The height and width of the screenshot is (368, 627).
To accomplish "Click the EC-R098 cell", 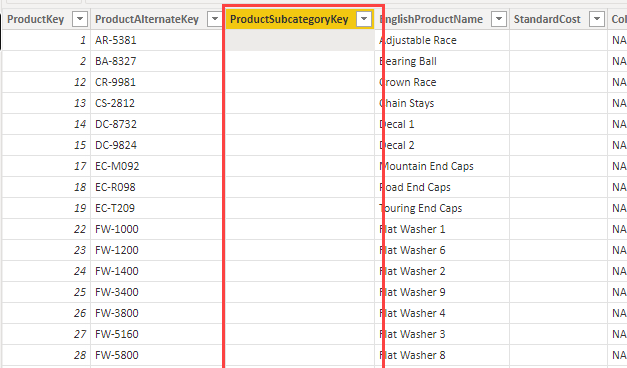I will click(156, 187).
